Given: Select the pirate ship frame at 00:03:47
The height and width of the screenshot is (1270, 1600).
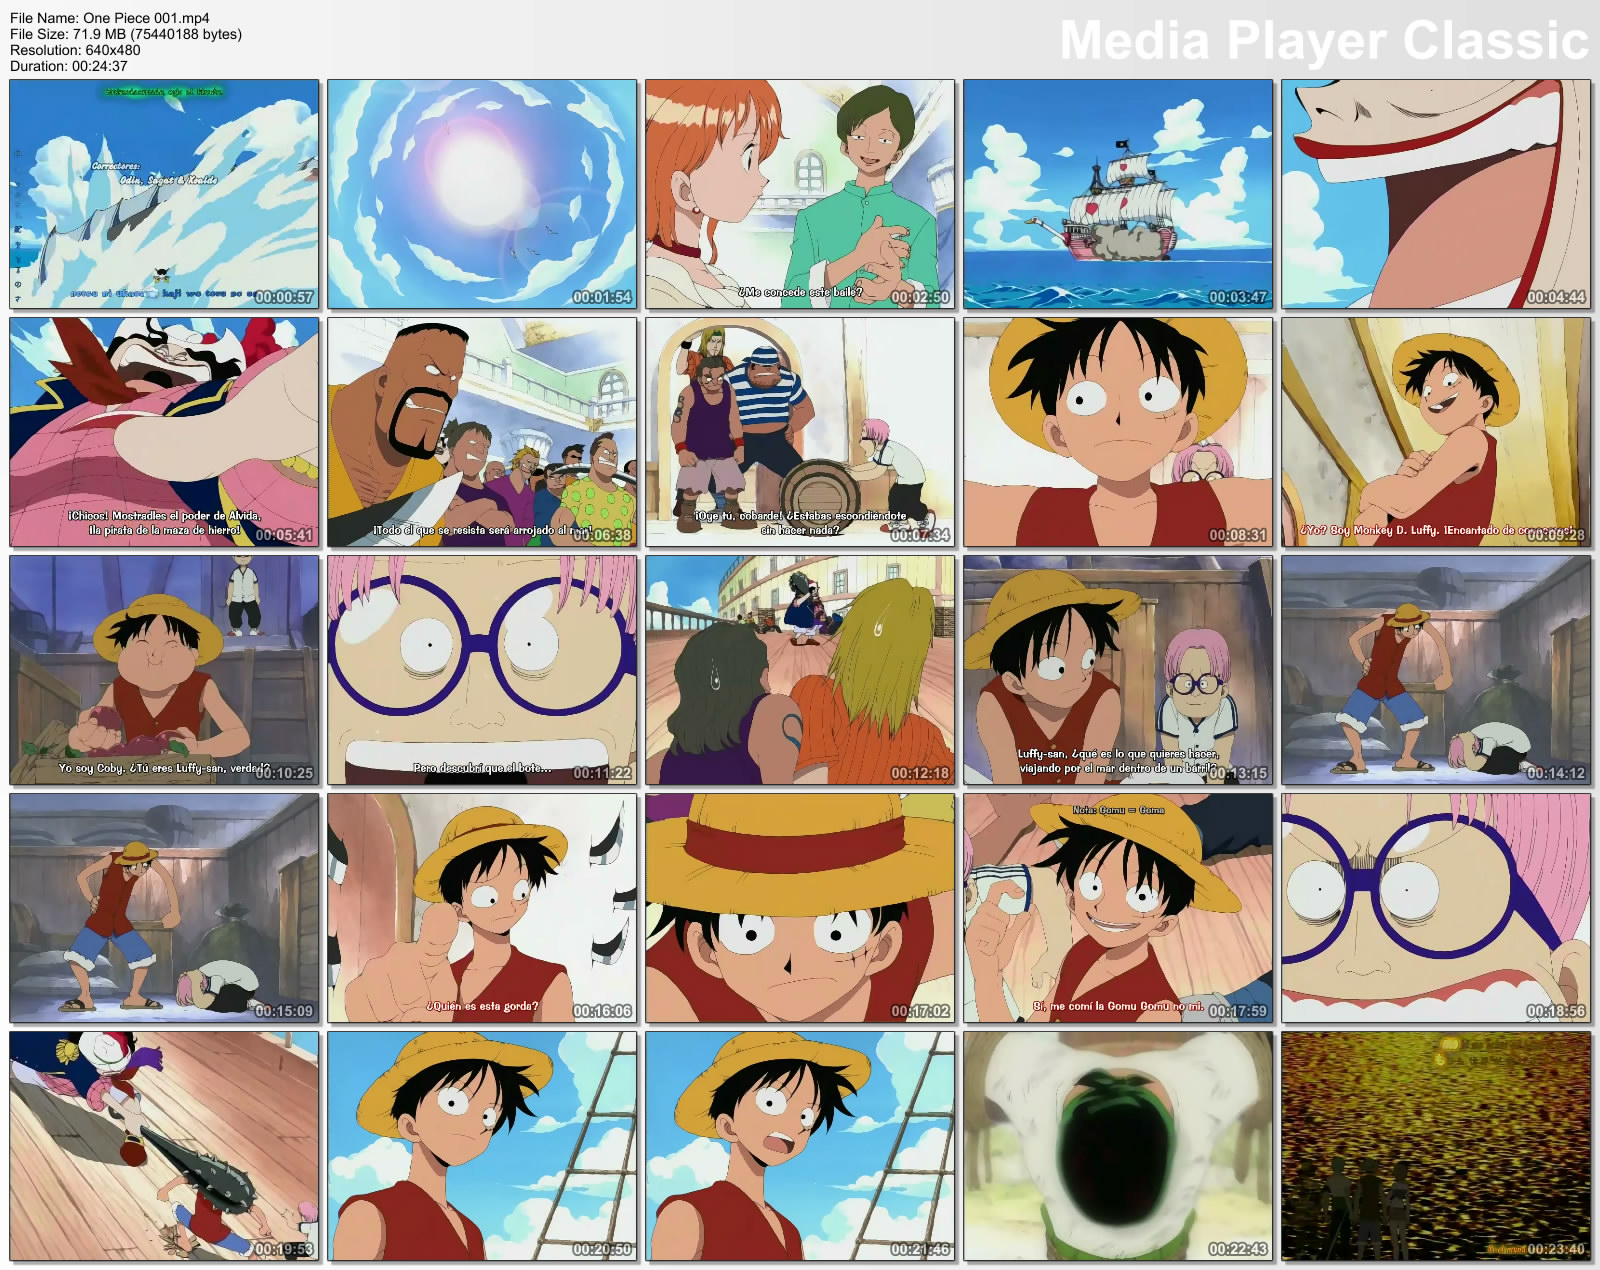Looking at the screenshot, I should coord(1118,194).
